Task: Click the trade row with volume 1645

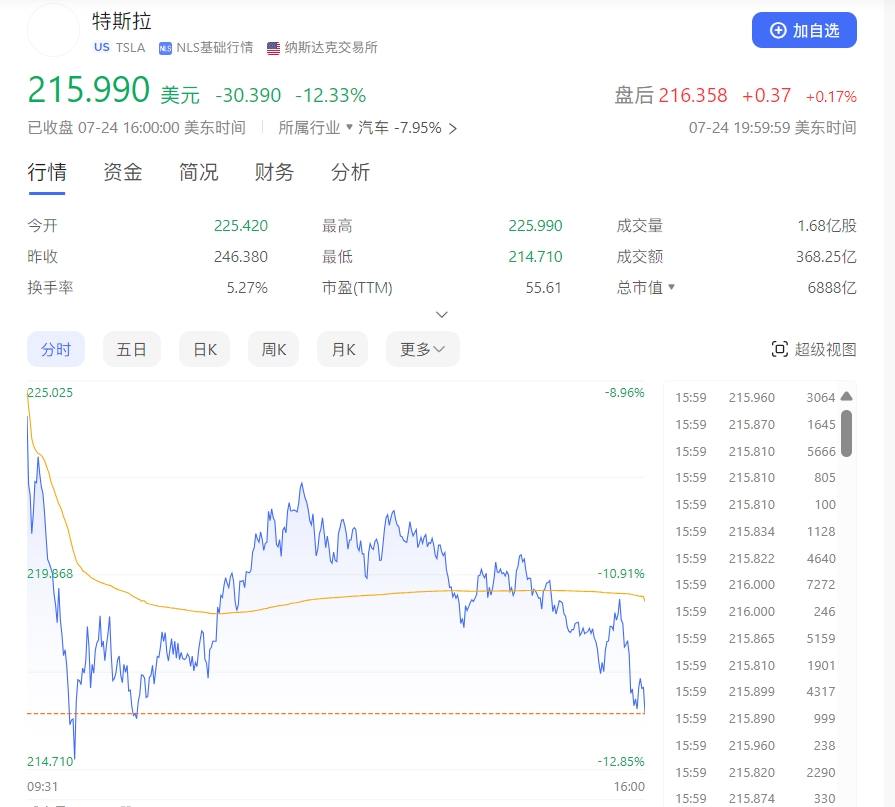Action: (755, 425)
